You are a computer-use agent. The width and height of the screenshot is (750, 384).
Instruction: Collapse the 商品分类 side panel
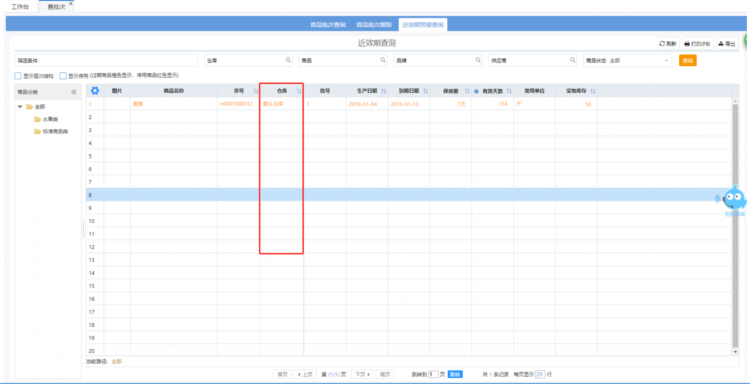(x=74, y=92)
